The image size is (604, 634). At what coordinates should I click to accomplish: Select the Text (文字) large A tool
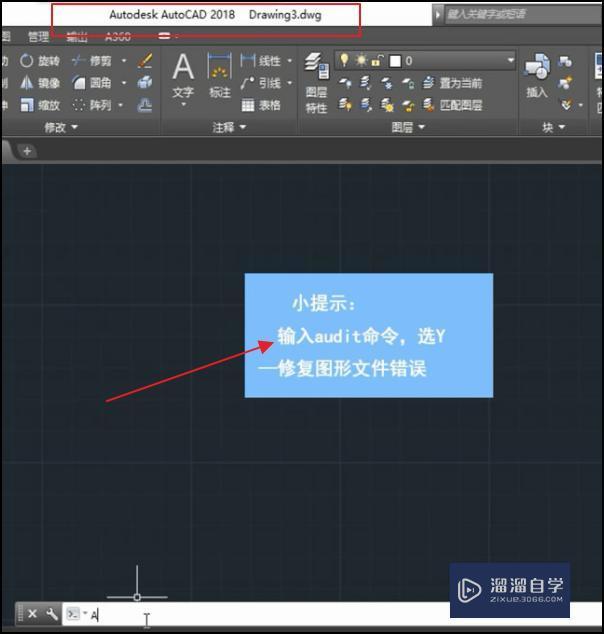(x=183, y=76)
